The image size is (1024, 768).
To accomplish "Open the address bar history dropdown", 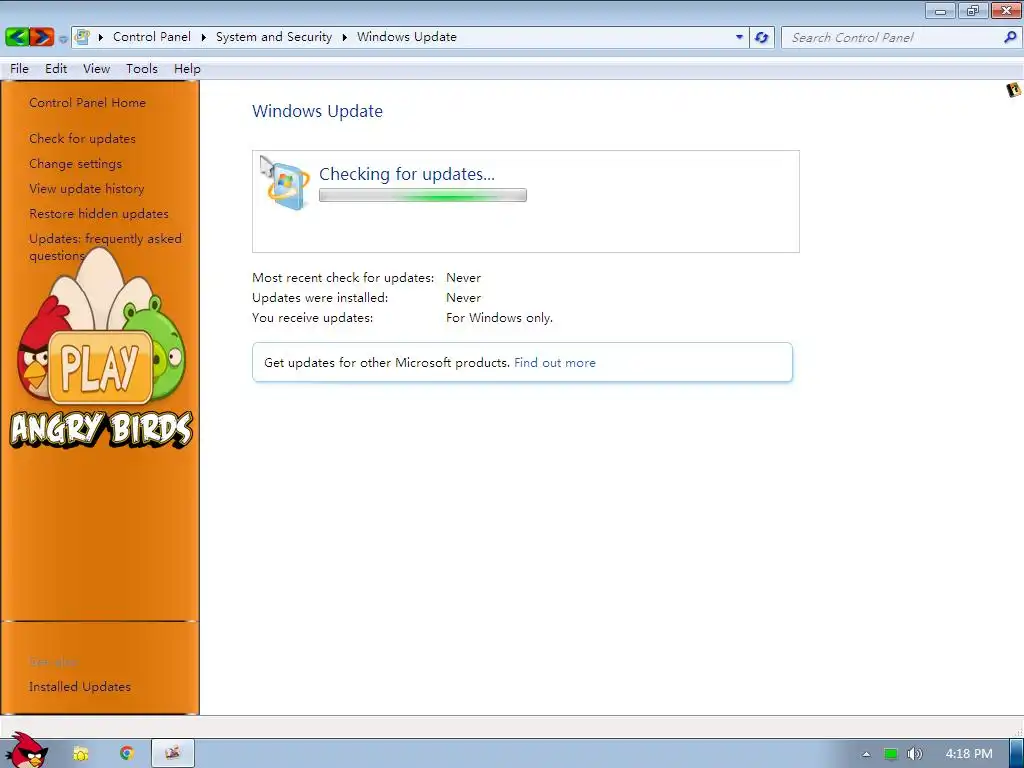I will (x=739, y=37).
